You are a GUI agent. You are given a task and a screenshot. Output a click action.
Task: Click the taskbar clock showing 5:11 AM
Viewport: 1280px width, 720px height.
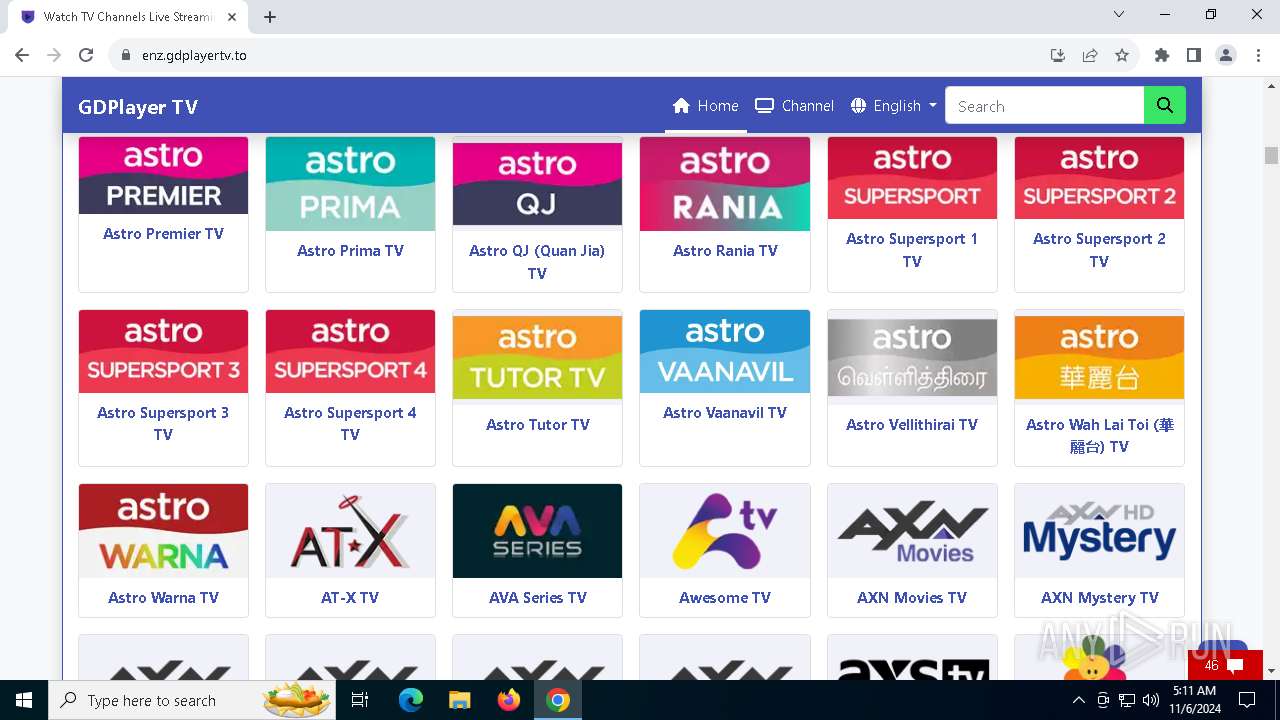coord(1194,700)
